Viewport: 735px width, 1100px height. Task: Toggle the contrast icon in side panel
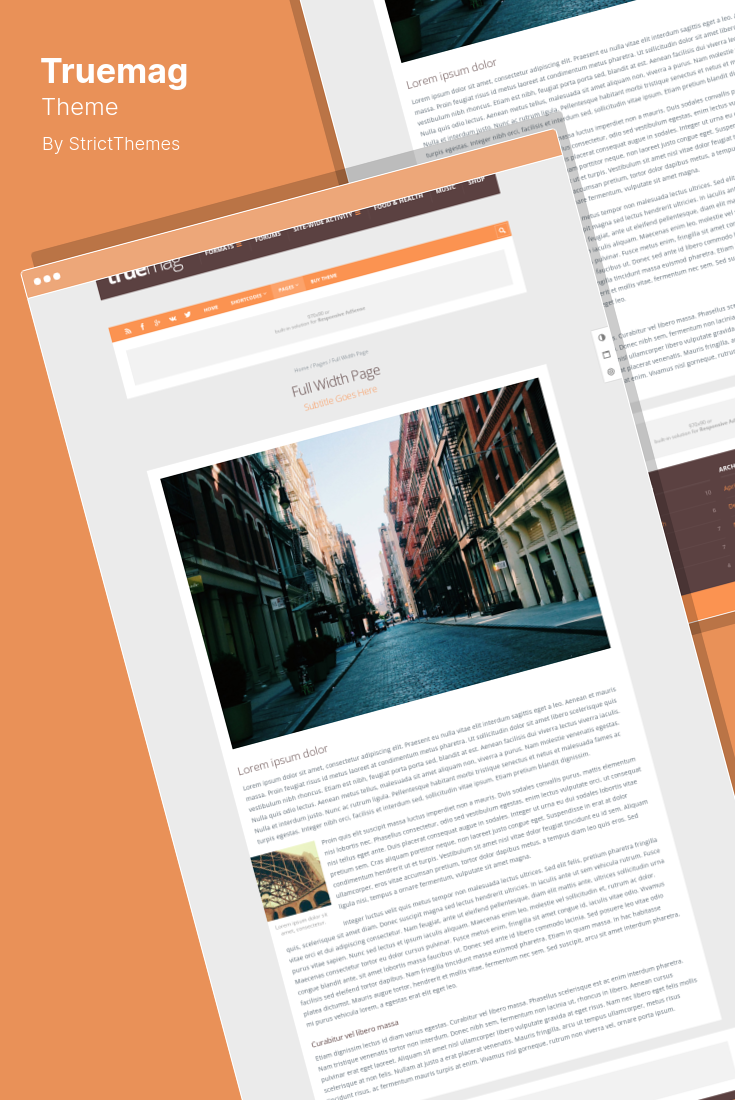click(602, 337)
